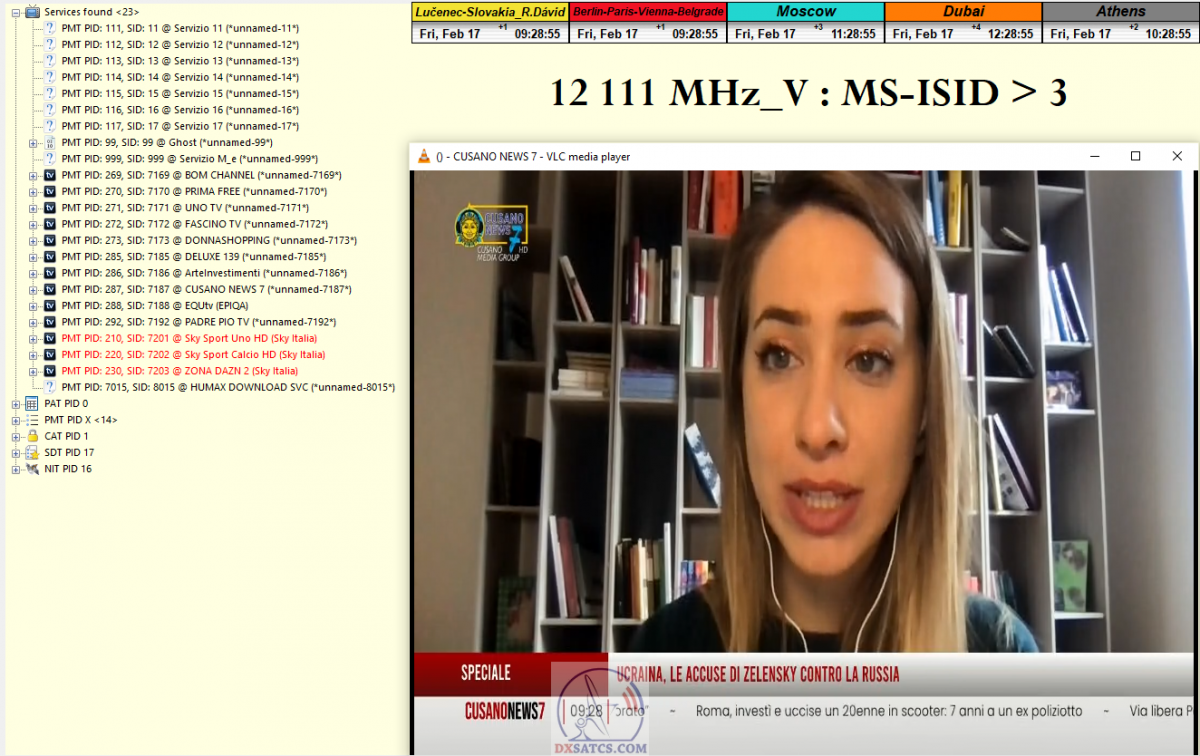This screenshot has width=1200, height=756.
Task: Click the question mark icon for Servizio 11
Action: tap(49, 29)
